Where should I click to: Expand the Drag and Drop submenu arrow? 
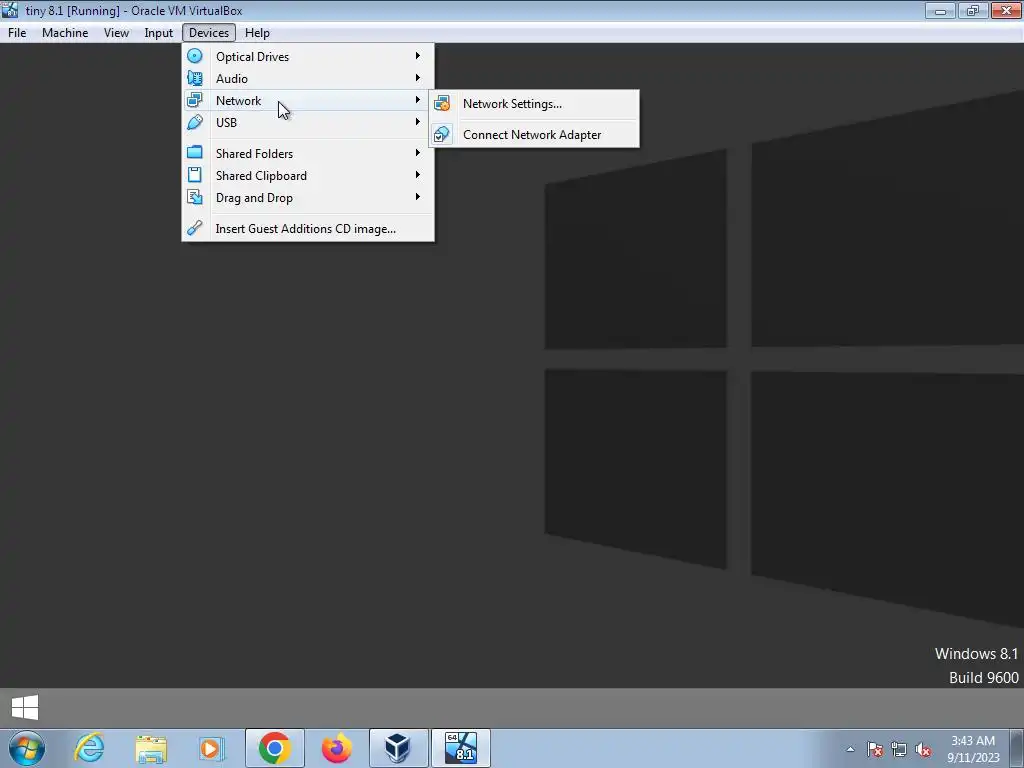[x=417, y=197]
